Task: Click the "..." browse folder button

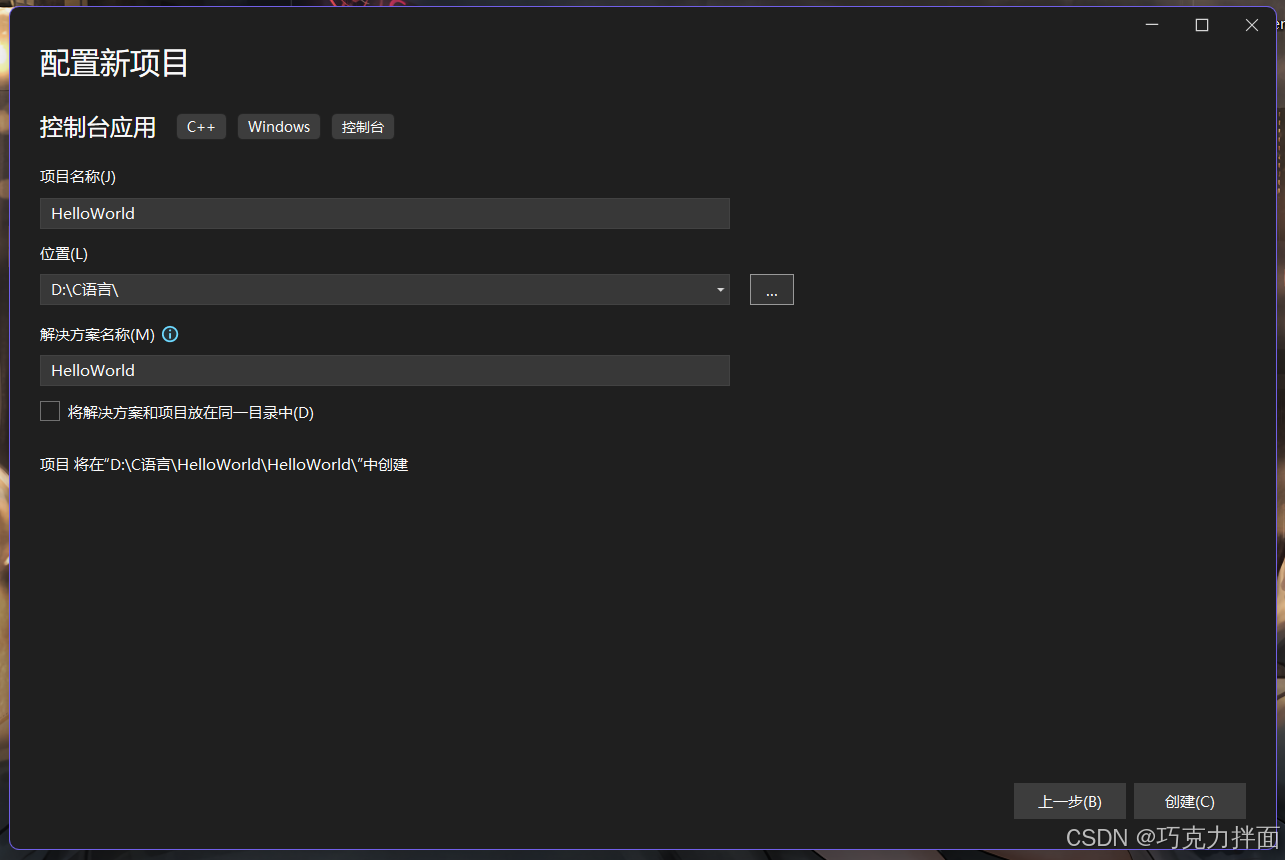Action: point(771,289)
